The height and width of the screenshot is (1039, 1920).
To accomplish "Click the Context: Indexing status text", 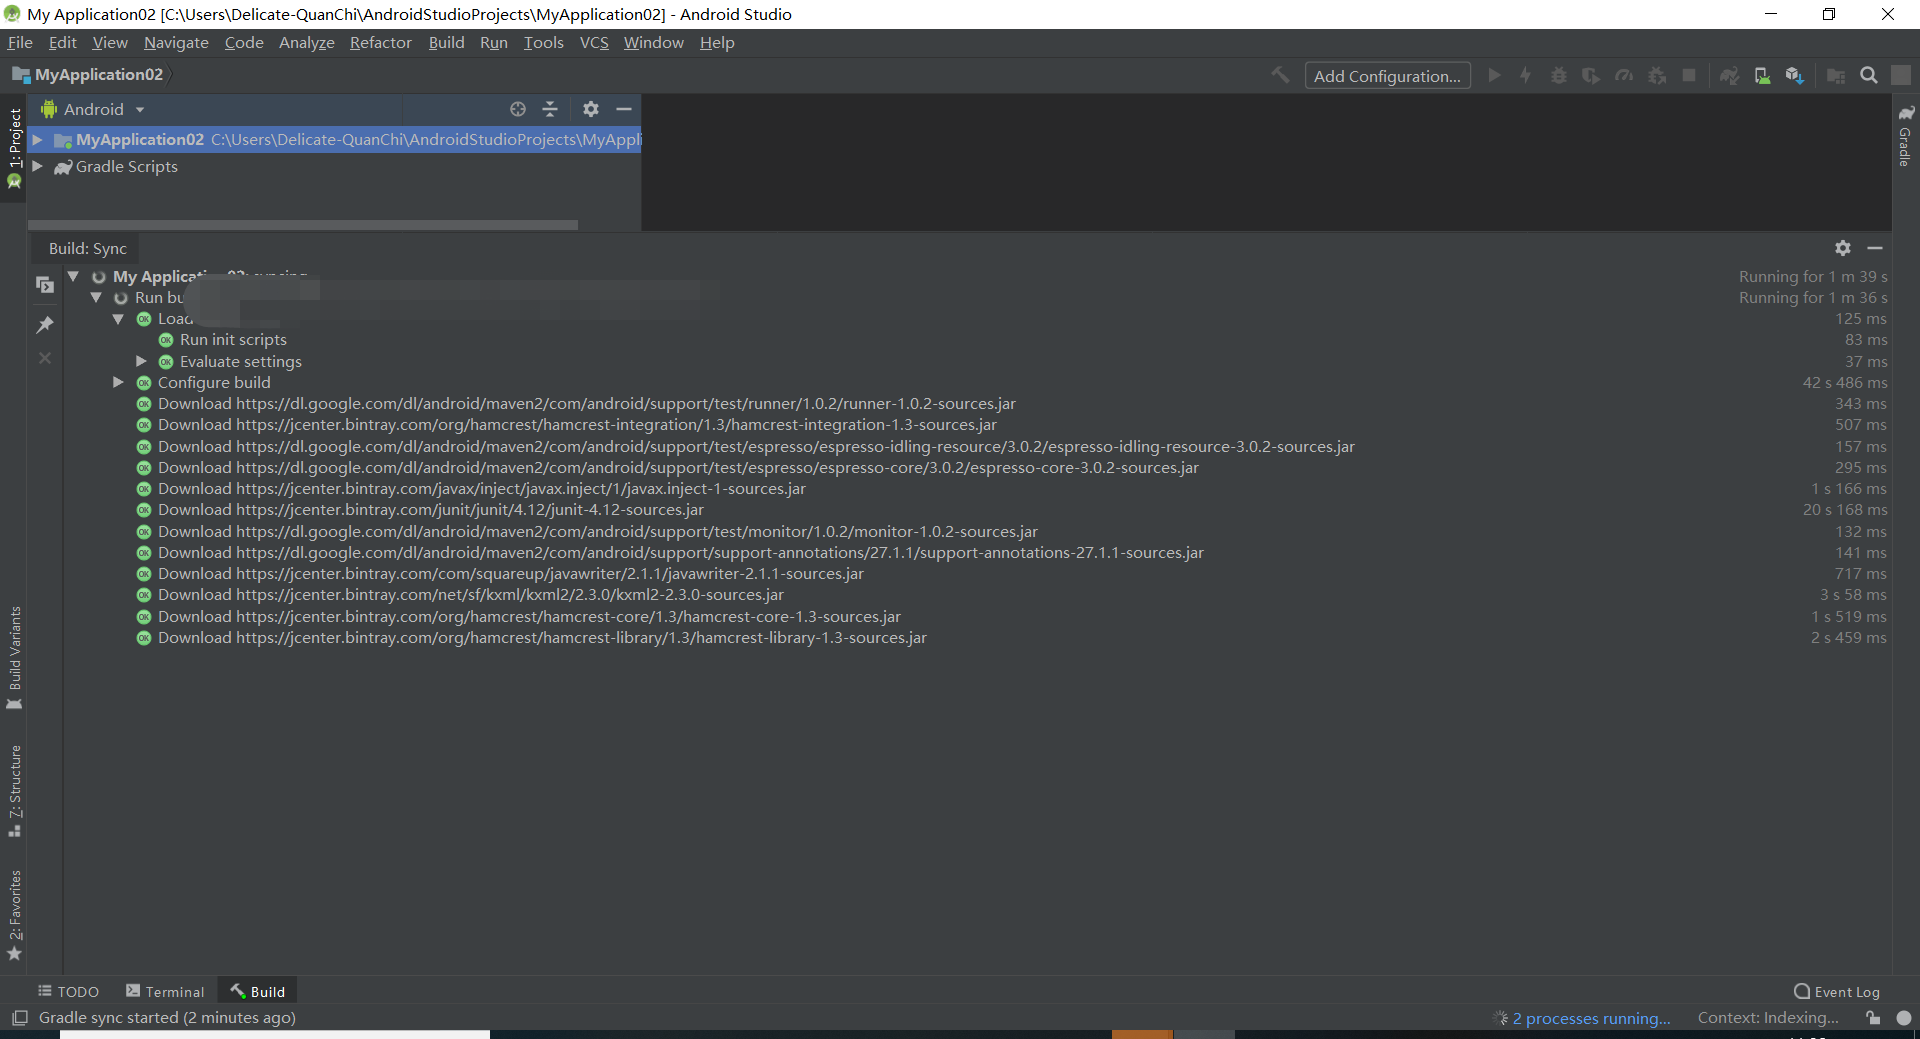I will click(x=1768, y=1018).
